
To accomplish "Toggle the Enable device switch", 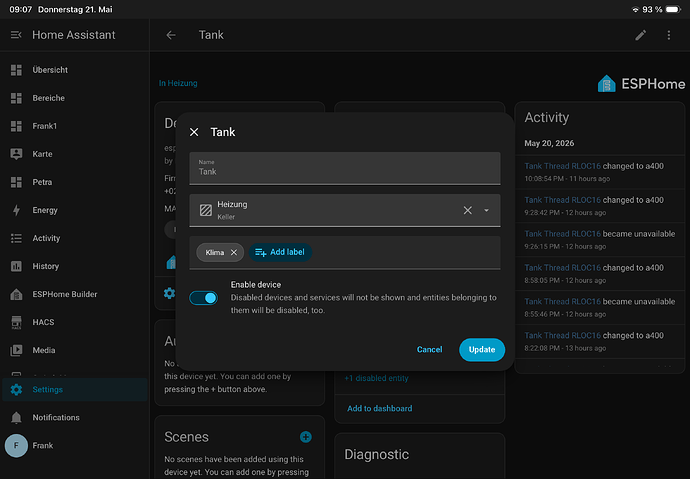I will 203,298.
